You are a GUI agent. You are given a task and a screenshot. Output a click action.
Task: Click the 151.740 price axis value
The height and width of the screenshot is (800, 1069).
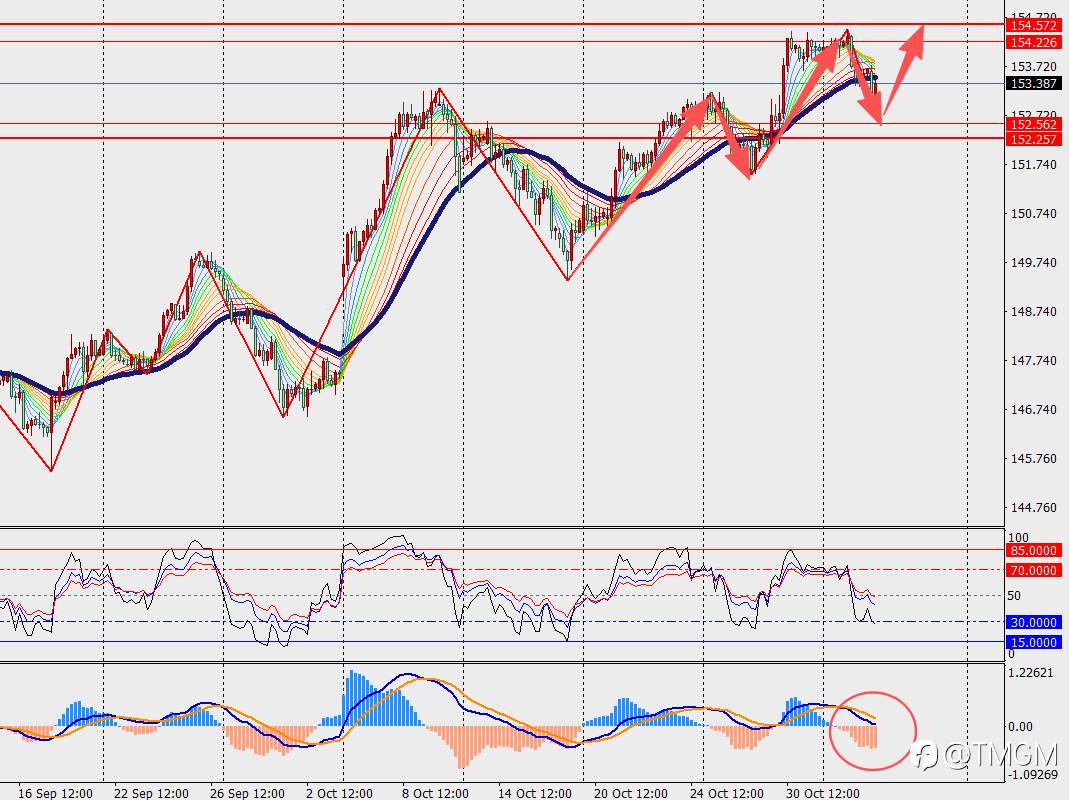[1034, 164]
